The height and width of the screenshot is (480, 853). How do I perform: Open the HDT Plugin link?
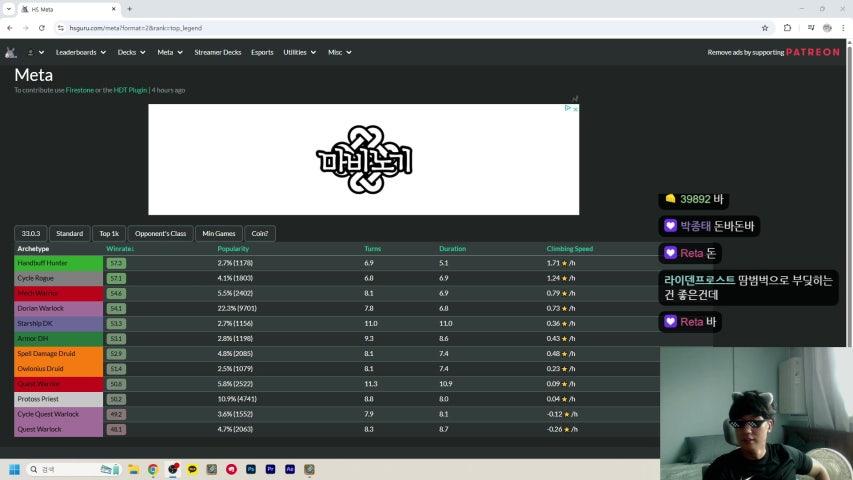130,90
